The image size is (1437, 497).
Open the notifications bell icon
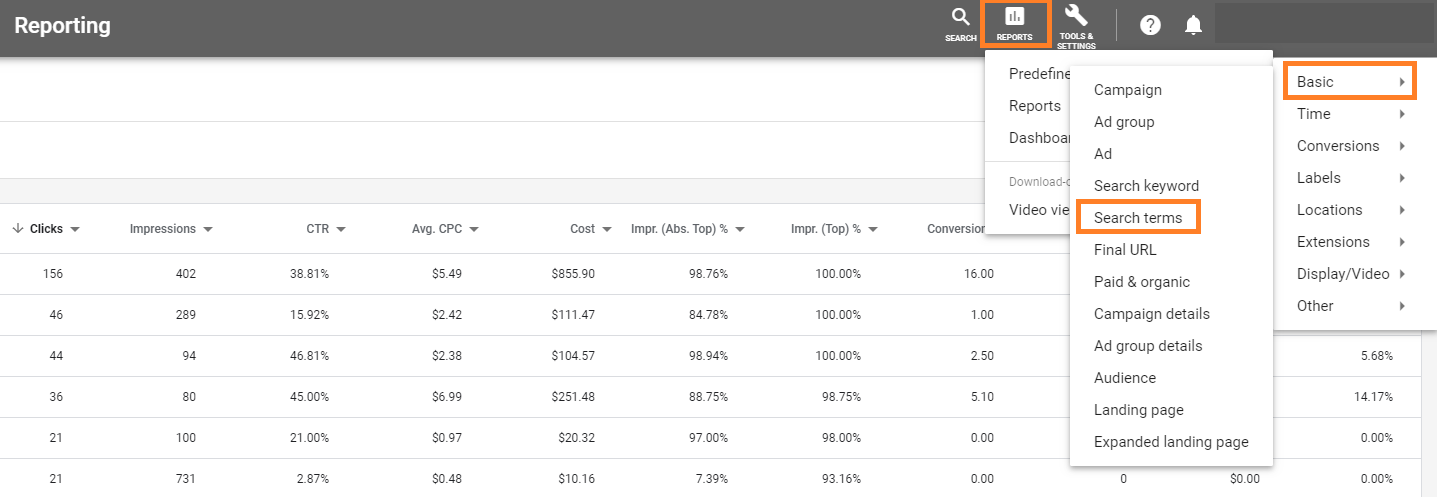(1193, 26)
